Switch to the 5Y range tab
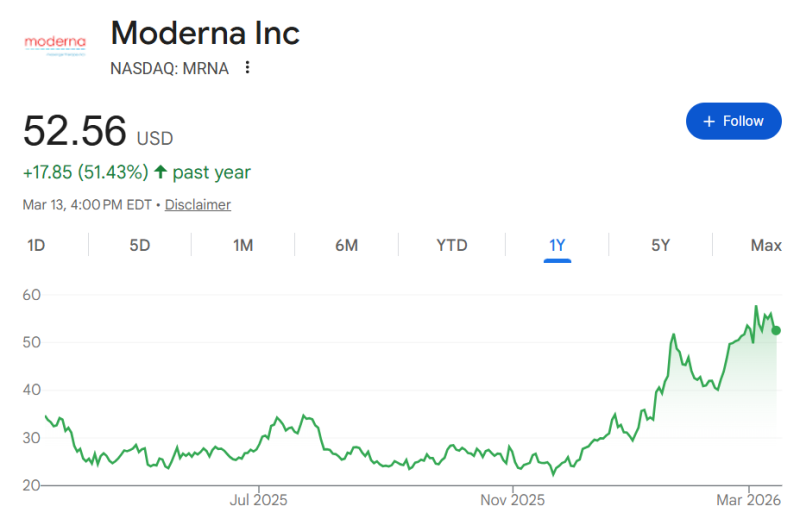This screenshot has height=525, width=800. [x=660, y=246]
